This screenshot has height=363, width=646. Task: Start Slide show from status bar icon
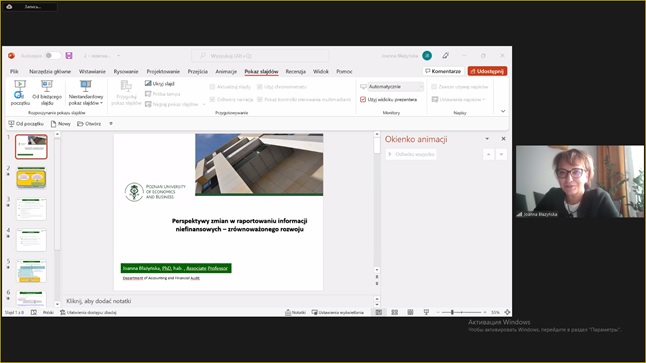(426, 312)
